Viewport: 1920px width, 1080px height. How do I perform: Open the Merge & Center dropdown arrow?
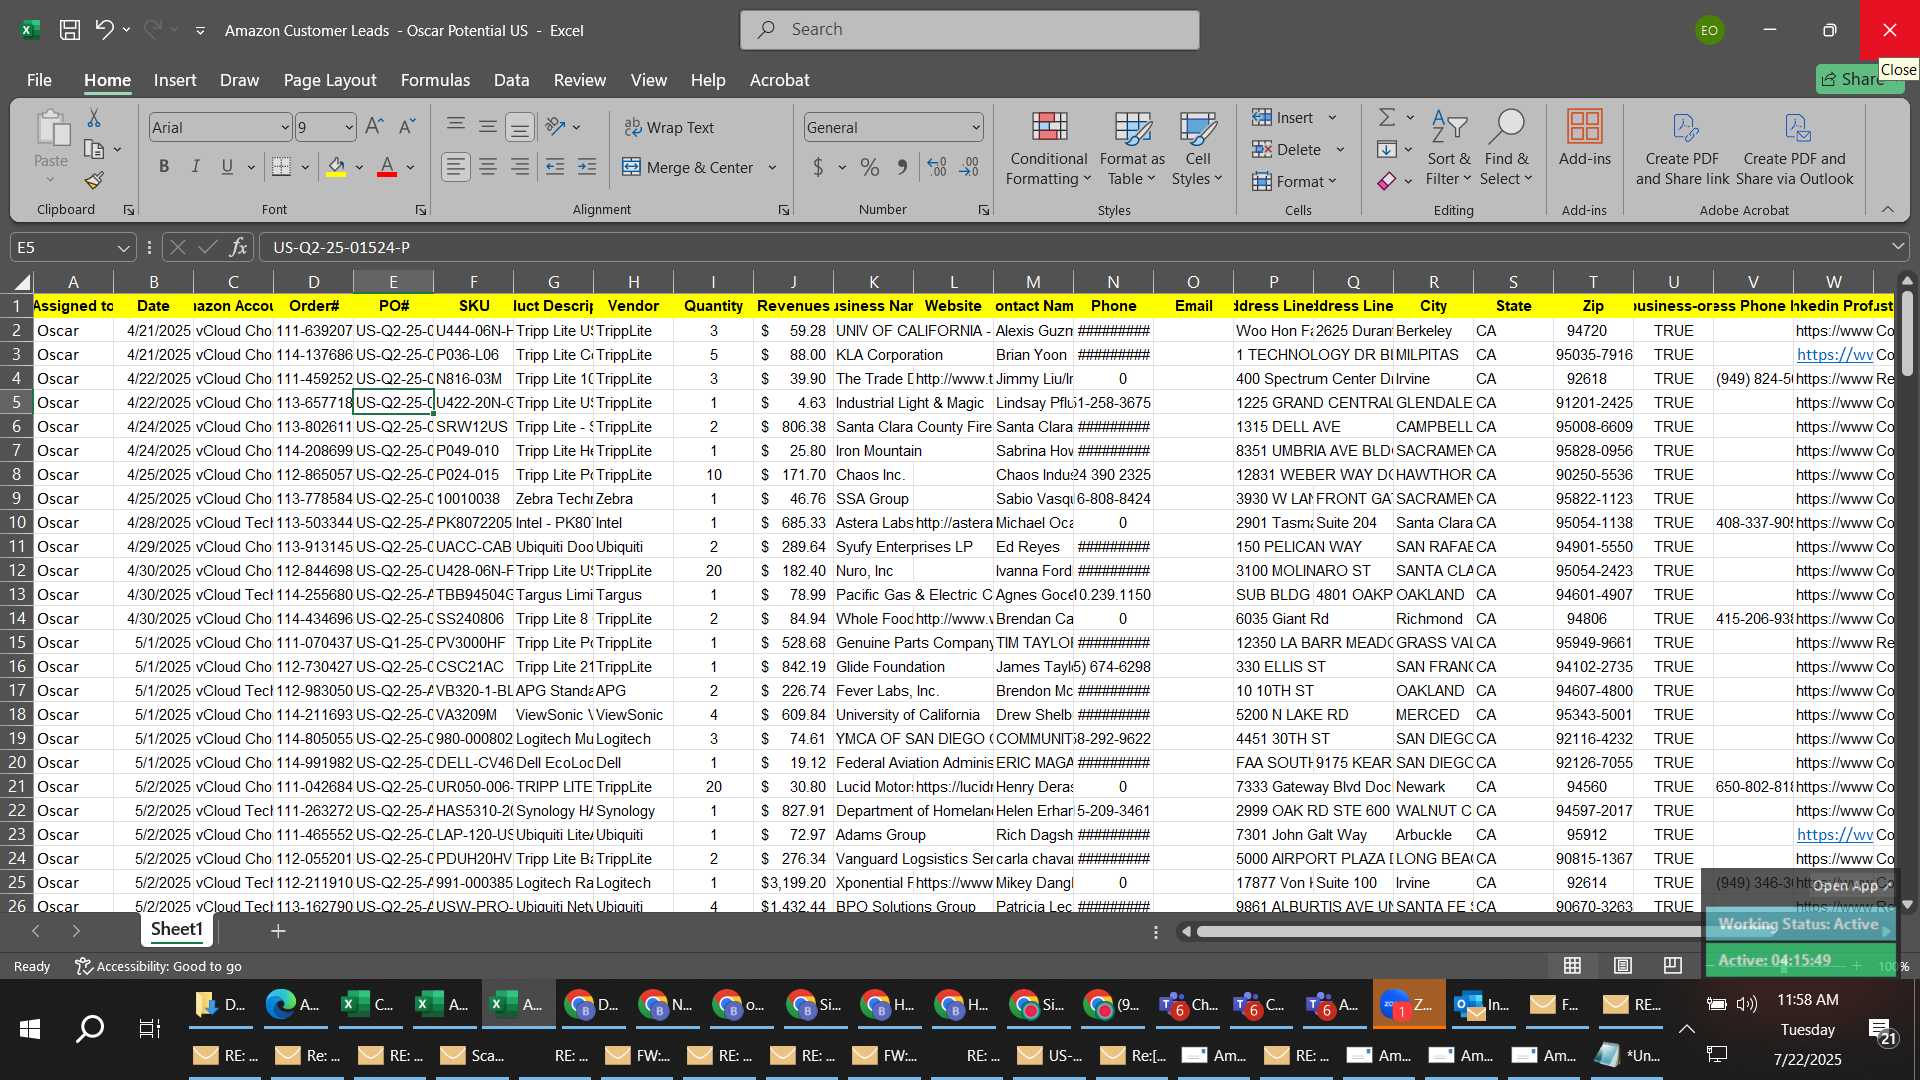tap(772, 168)
